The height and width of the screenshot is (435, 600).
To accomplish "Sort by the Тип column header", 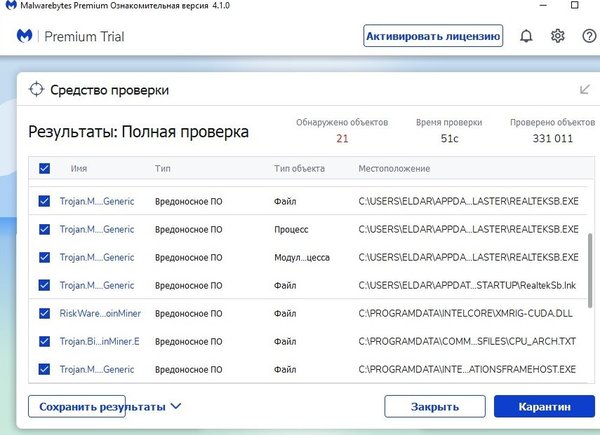I will [163, 168].
